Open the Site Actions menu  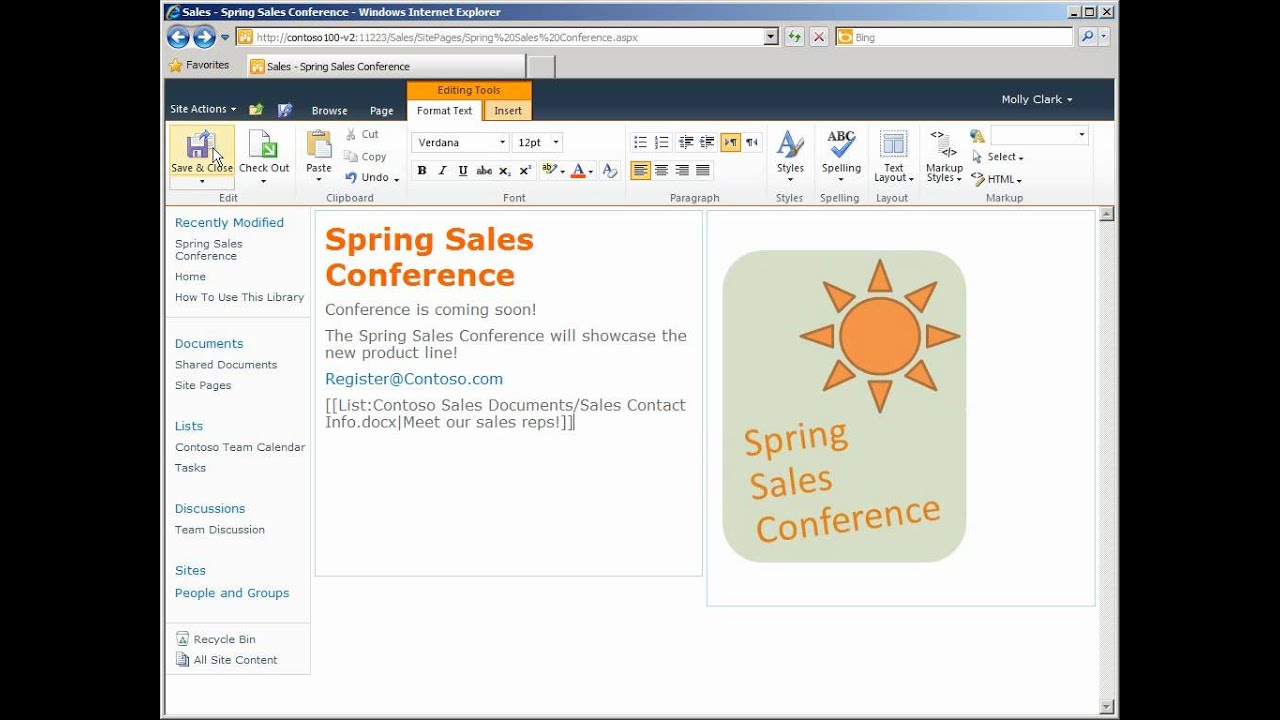203,109
